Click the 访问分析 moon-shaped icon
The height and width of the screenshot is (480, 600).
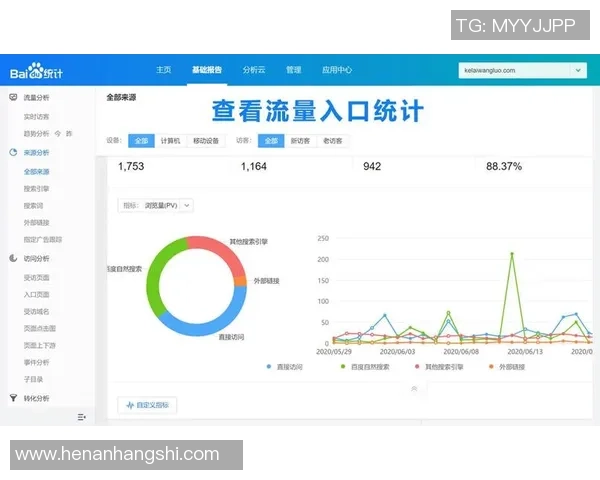(13, 258)
